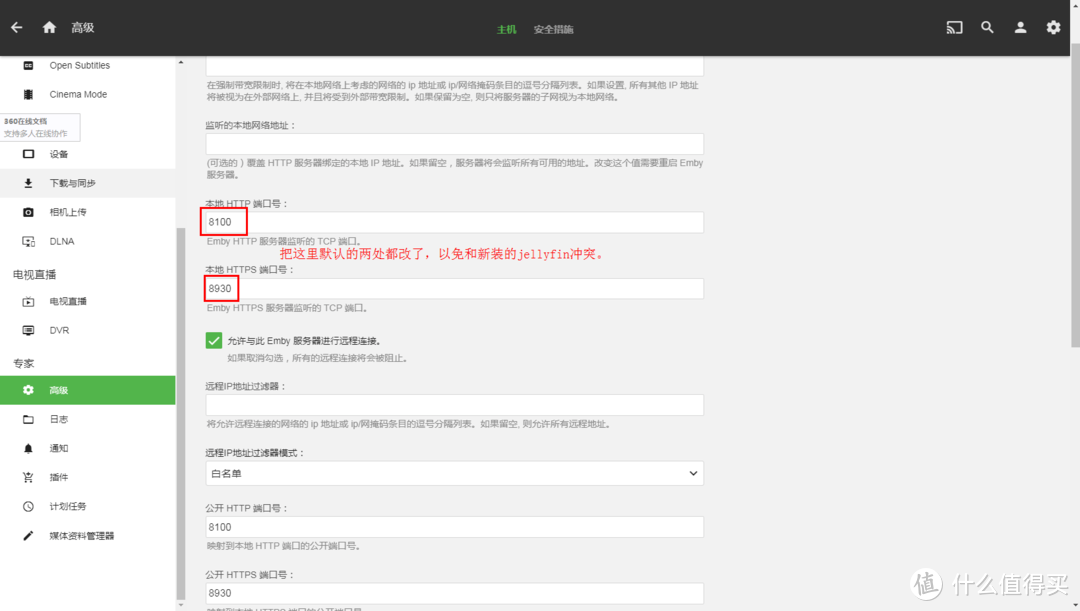The height and width of the screenshot is (611, 1080).
Task: Click the 远程IP地址过滤器 input field
Action: 455,405
